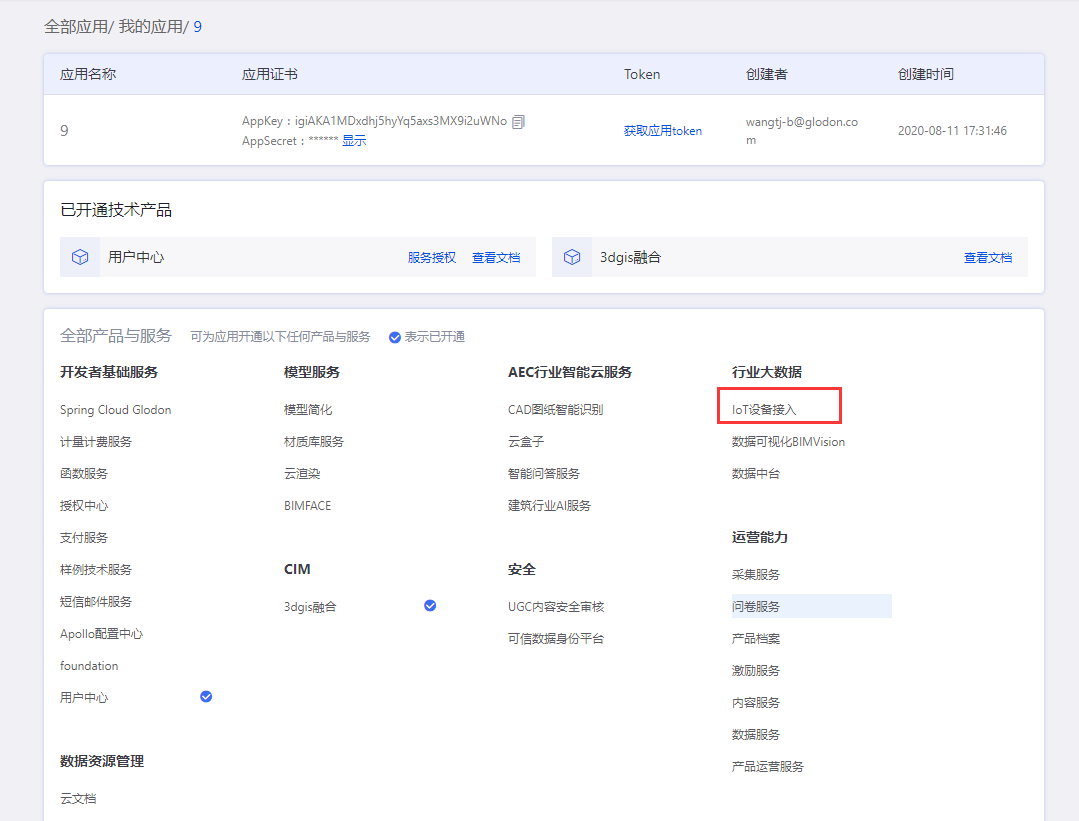Open 服务授权 for 用户中心

431,258
